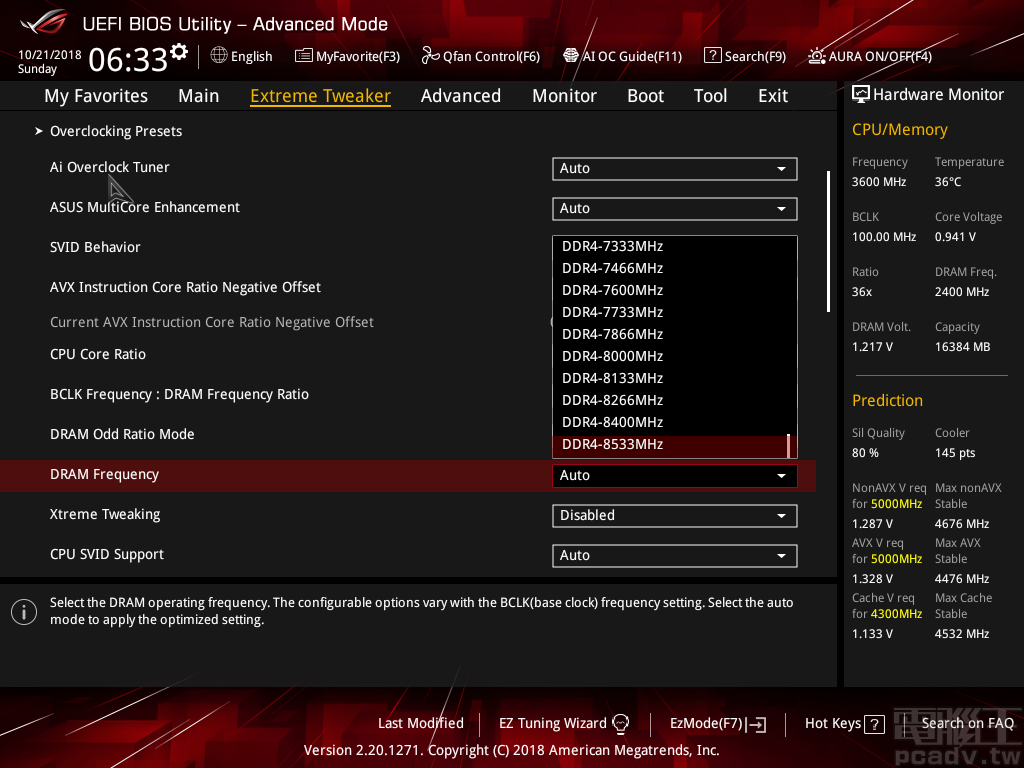
Task: Go to the Exit tab
Action: (773, 96)
